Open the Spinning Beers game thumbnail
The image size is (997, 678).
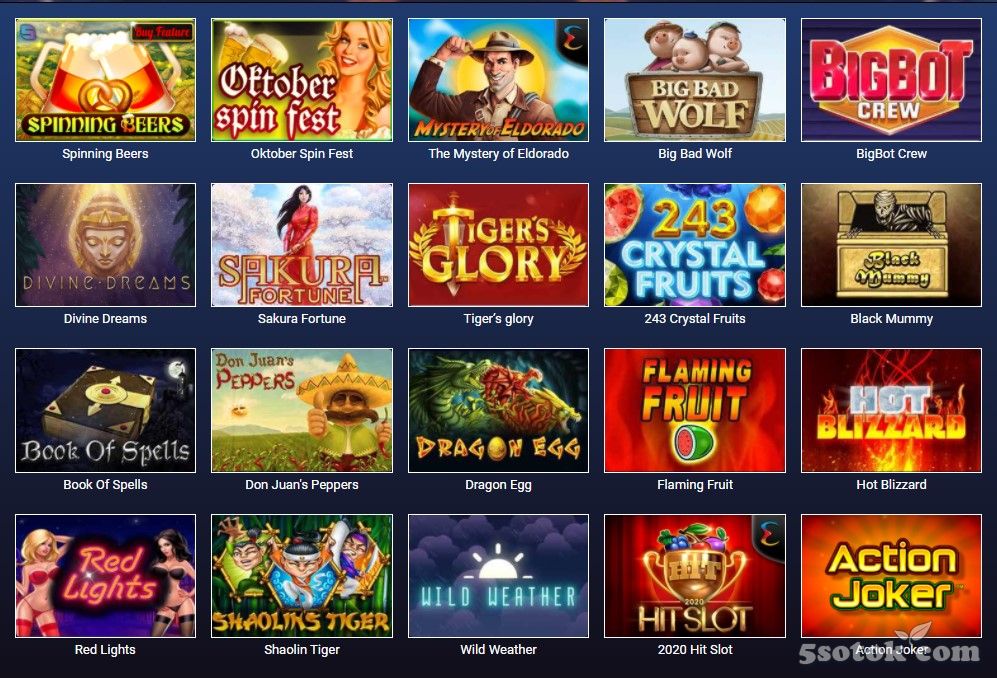click(105, 80)
